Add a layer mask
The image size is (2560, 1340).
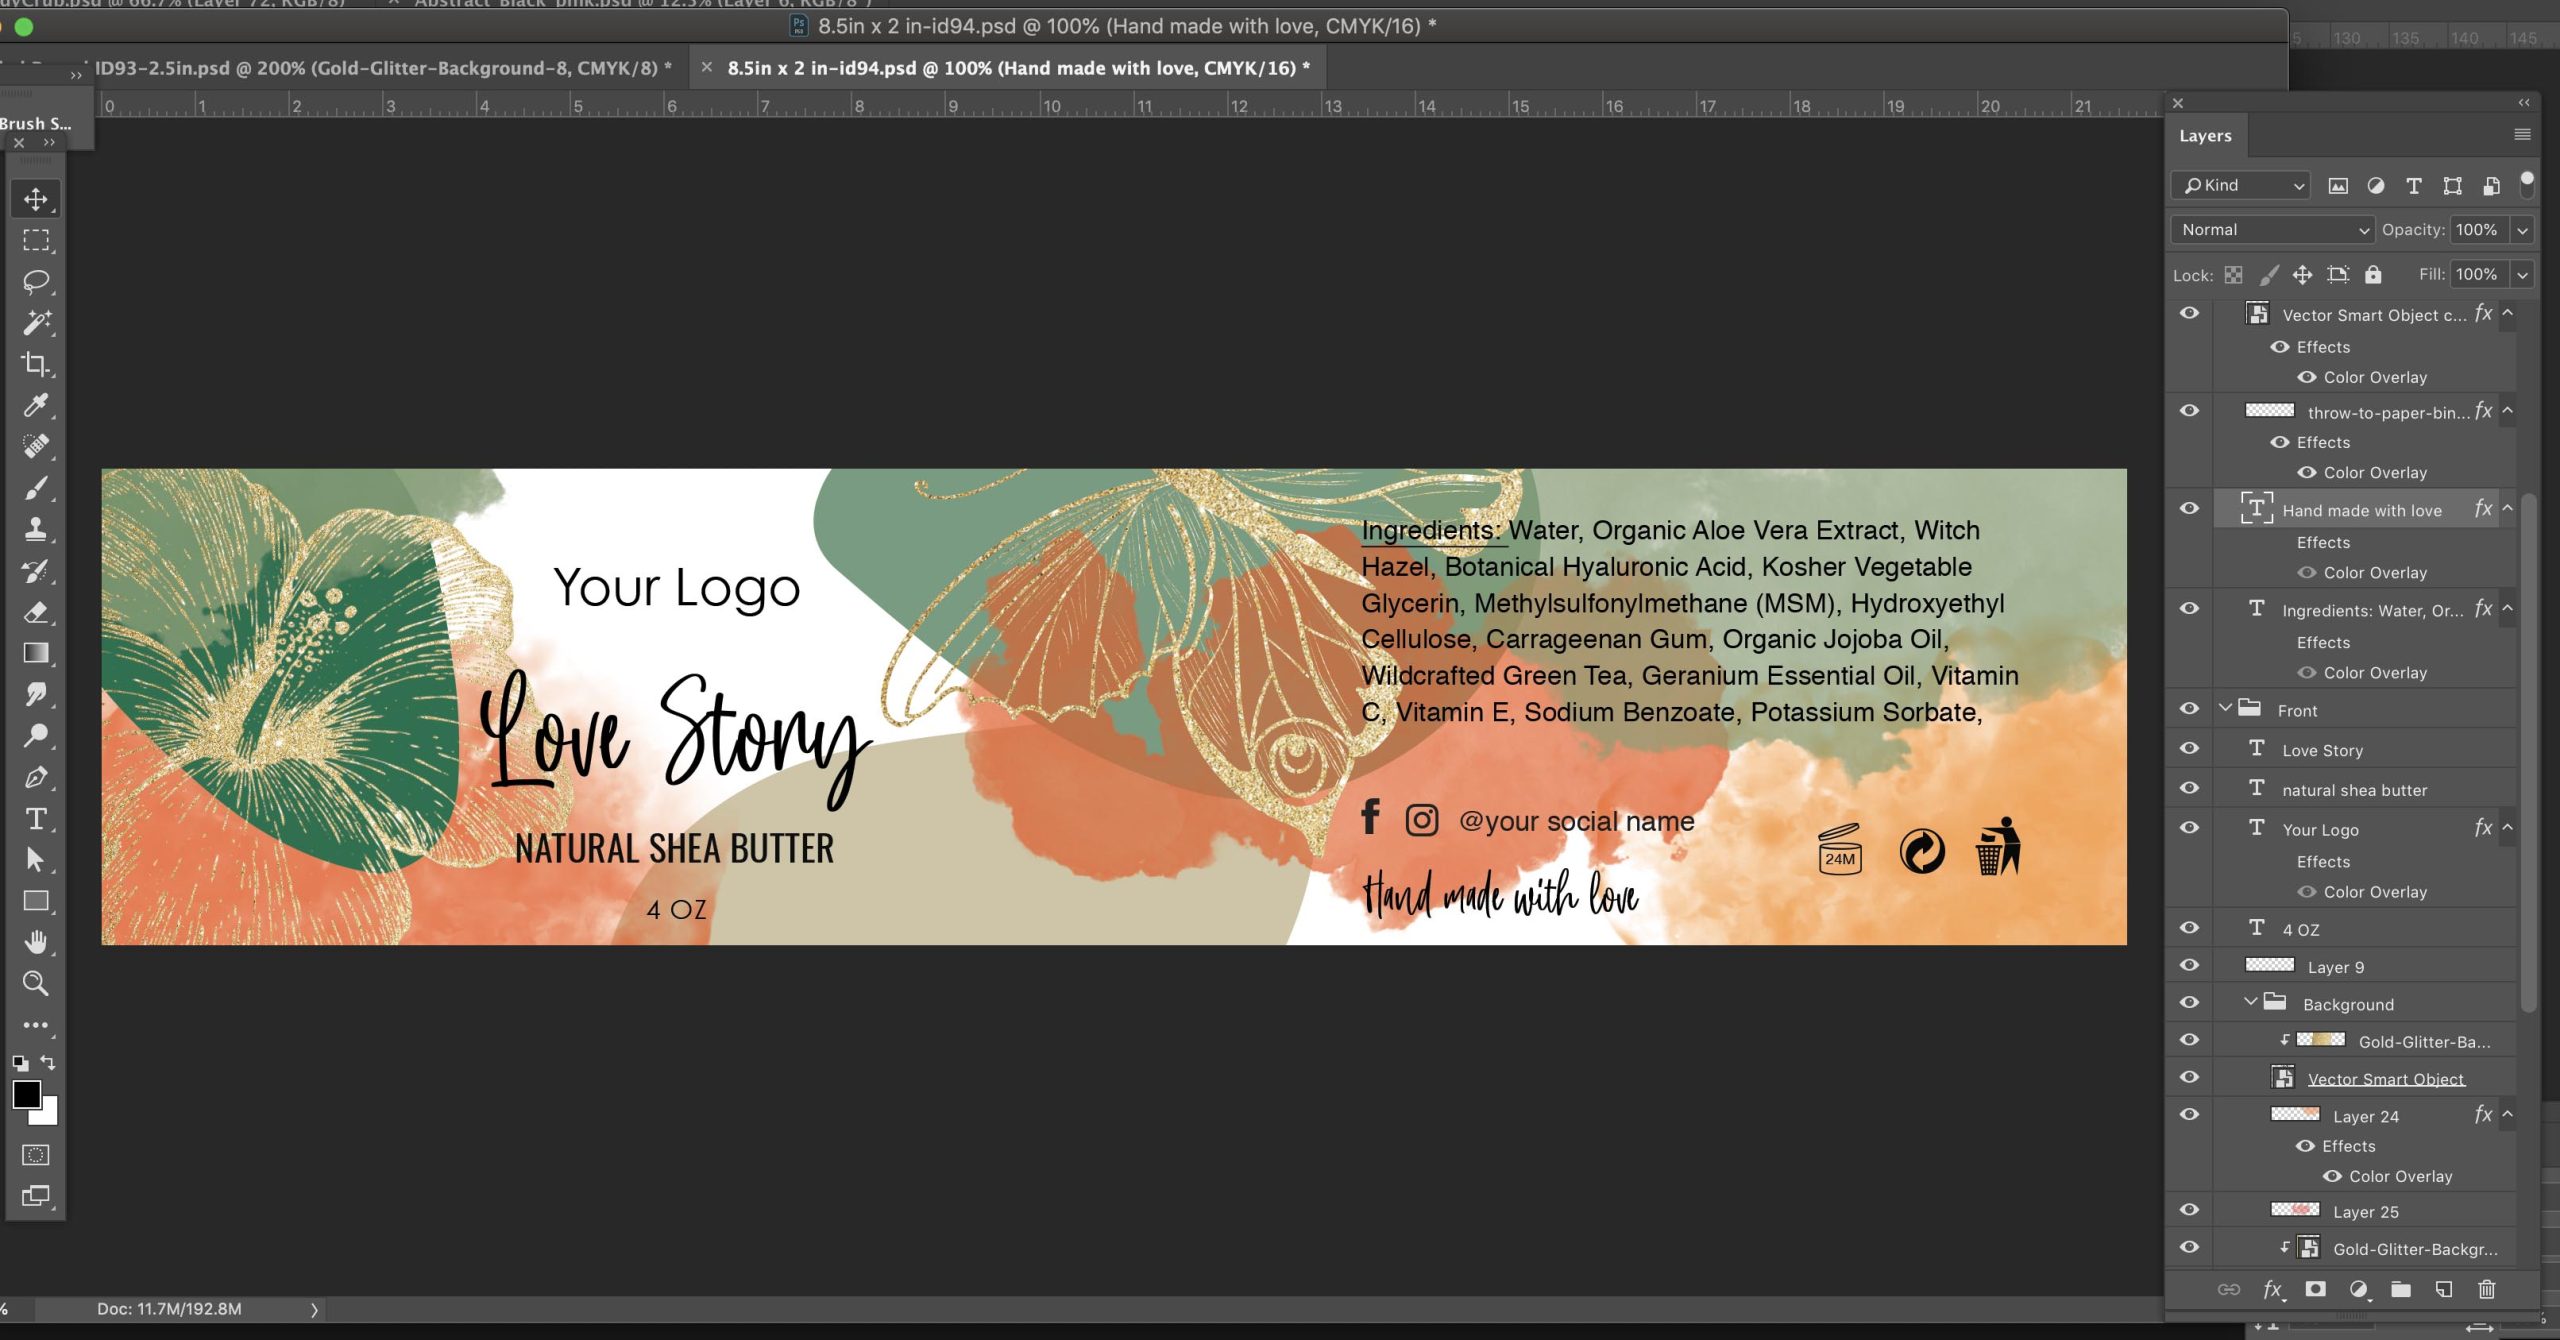[2315, 1290]
